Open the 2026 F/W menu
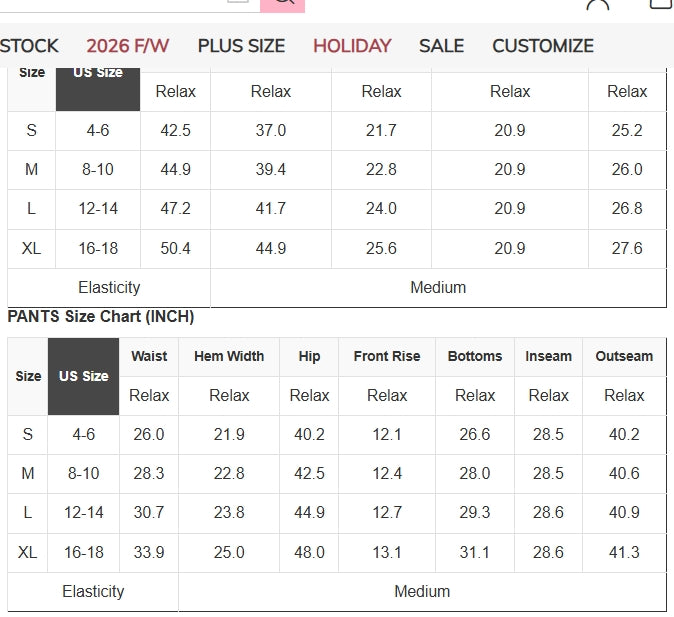 point(128,46)
